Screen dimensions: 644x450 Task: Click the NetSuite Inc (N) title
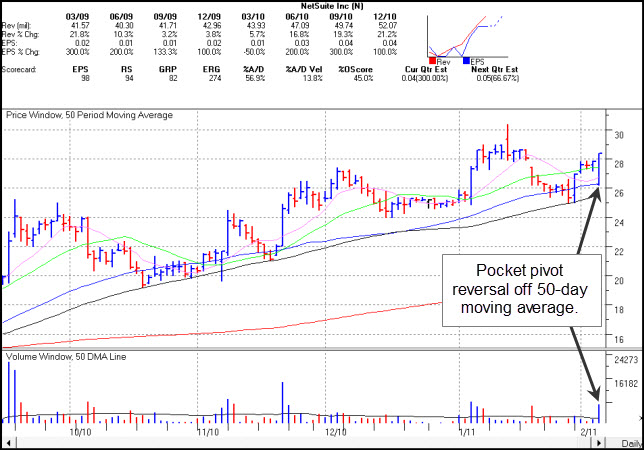pos(332,6)
